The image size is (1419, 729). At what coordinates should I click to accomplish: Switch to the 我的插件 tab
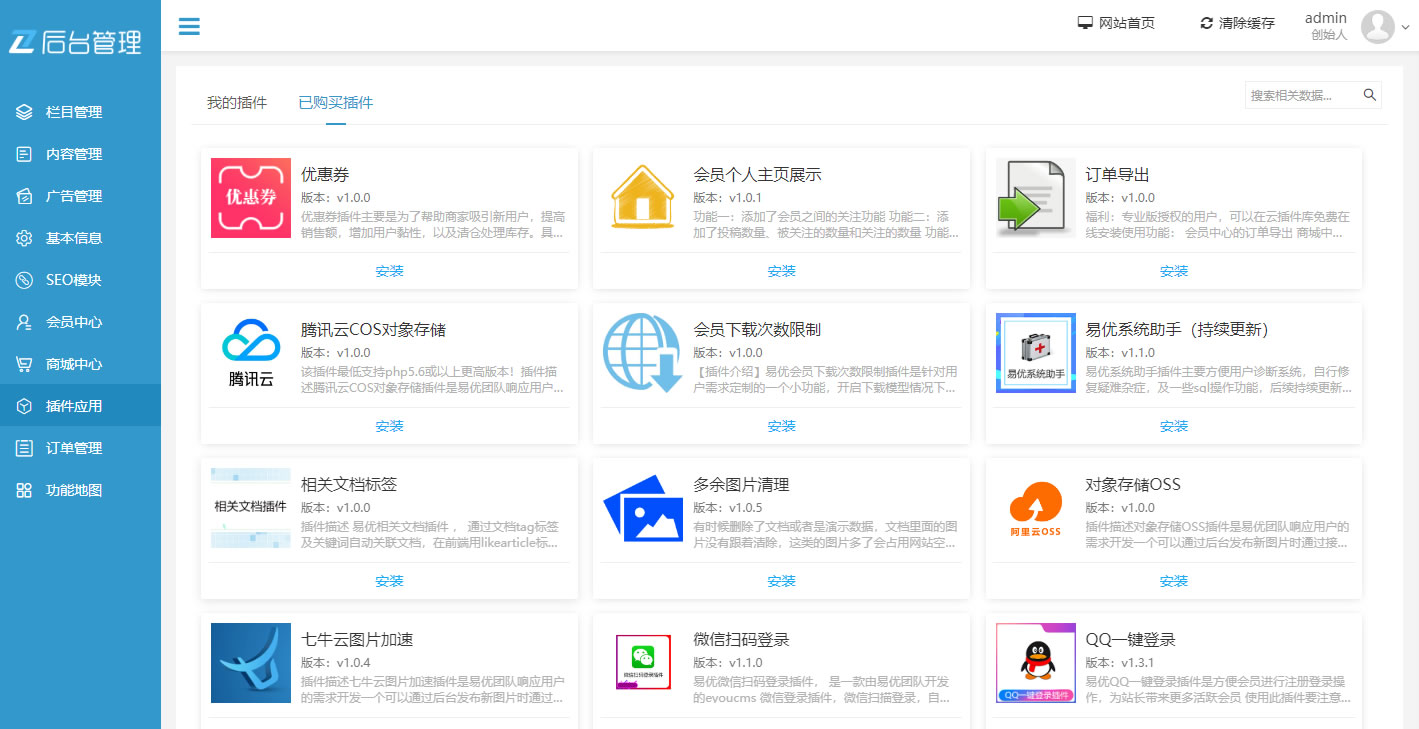(x=237, y=102)
